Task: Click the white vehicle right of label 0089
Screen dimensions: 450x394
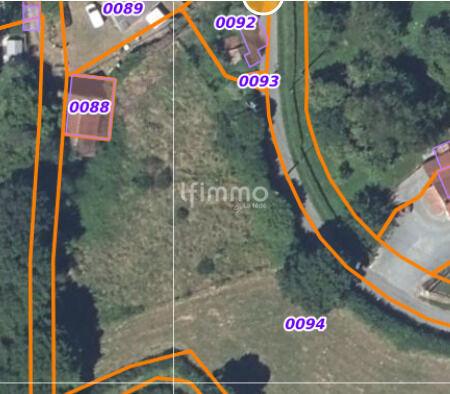Action: point(155,16)
